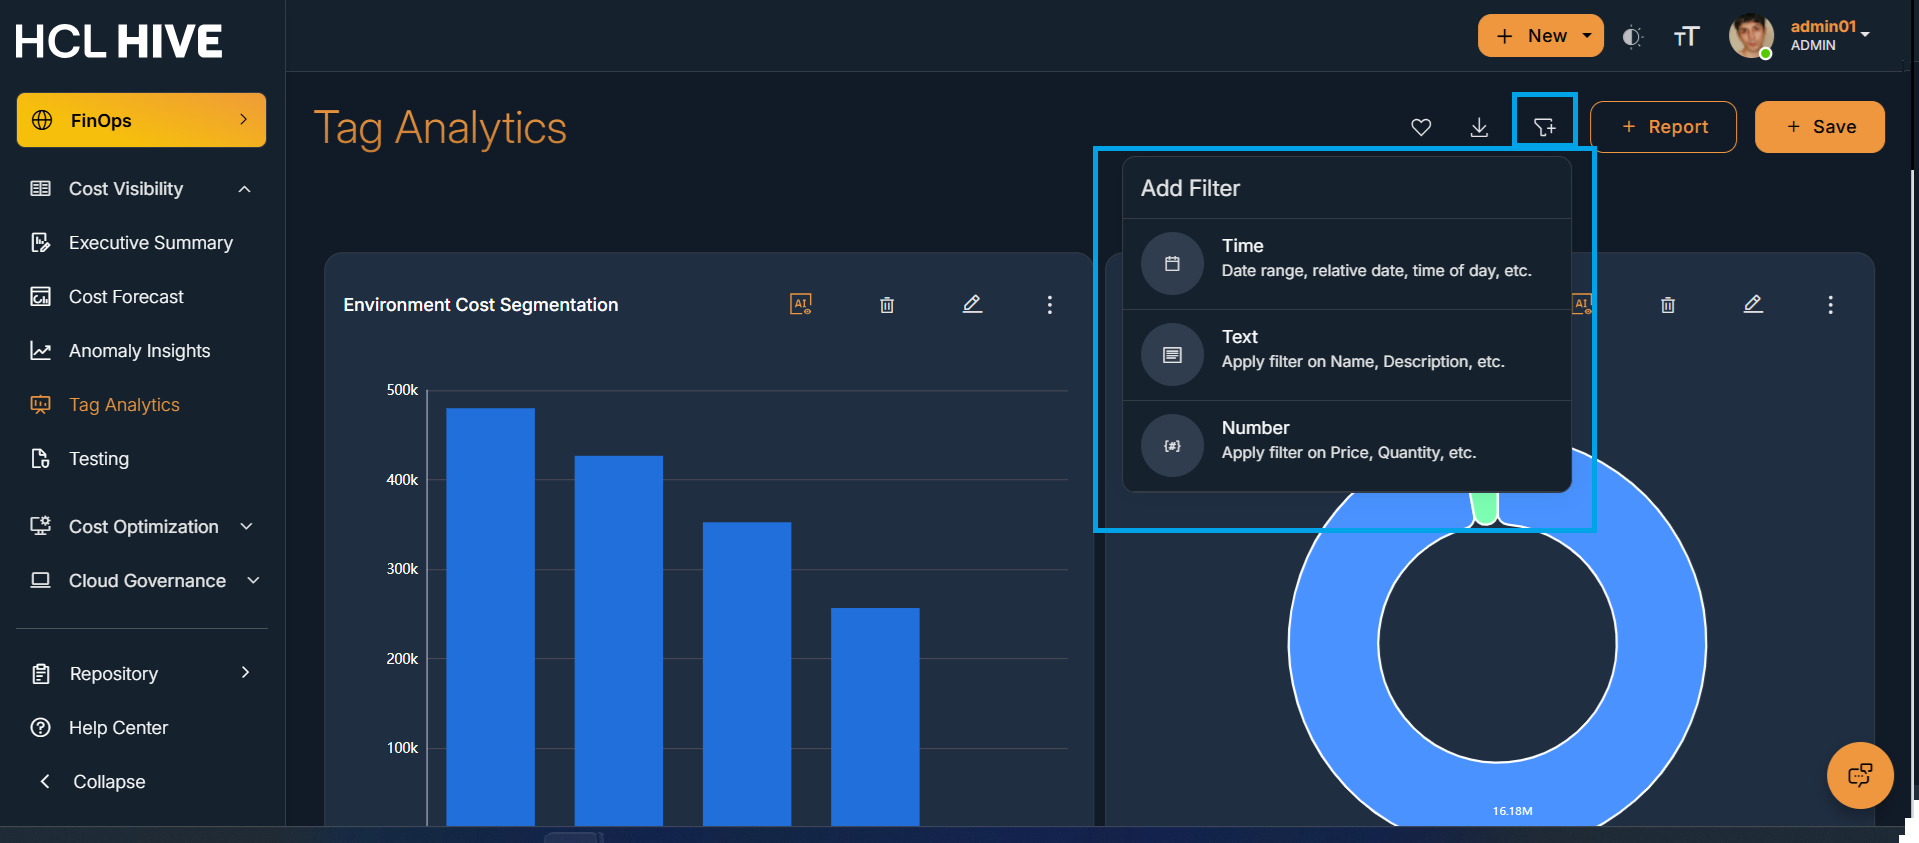
Task: Delete the donut chart widget
Action: pos(1667,305)
